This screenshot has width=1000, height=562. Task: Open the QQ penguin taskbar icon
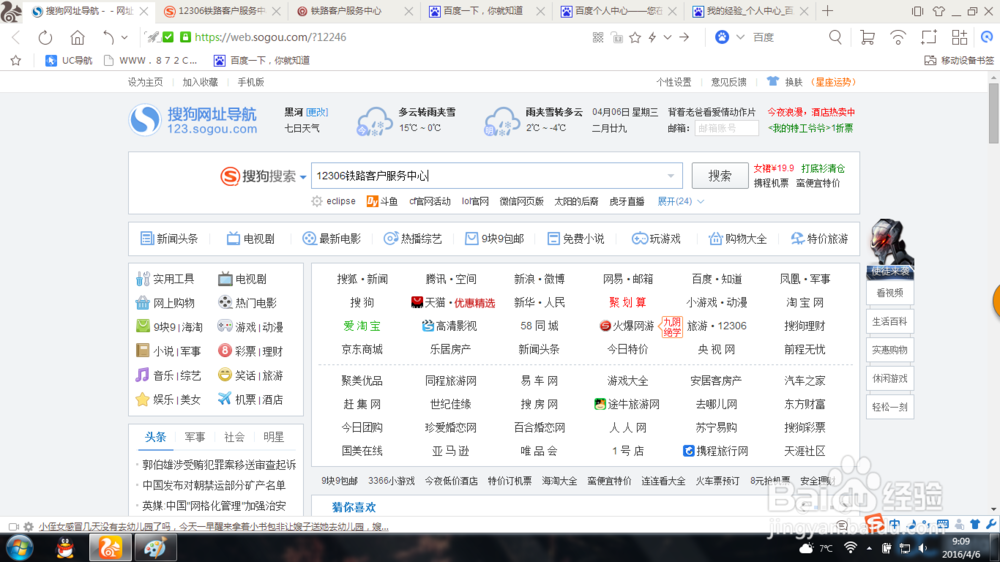[65, 548]
